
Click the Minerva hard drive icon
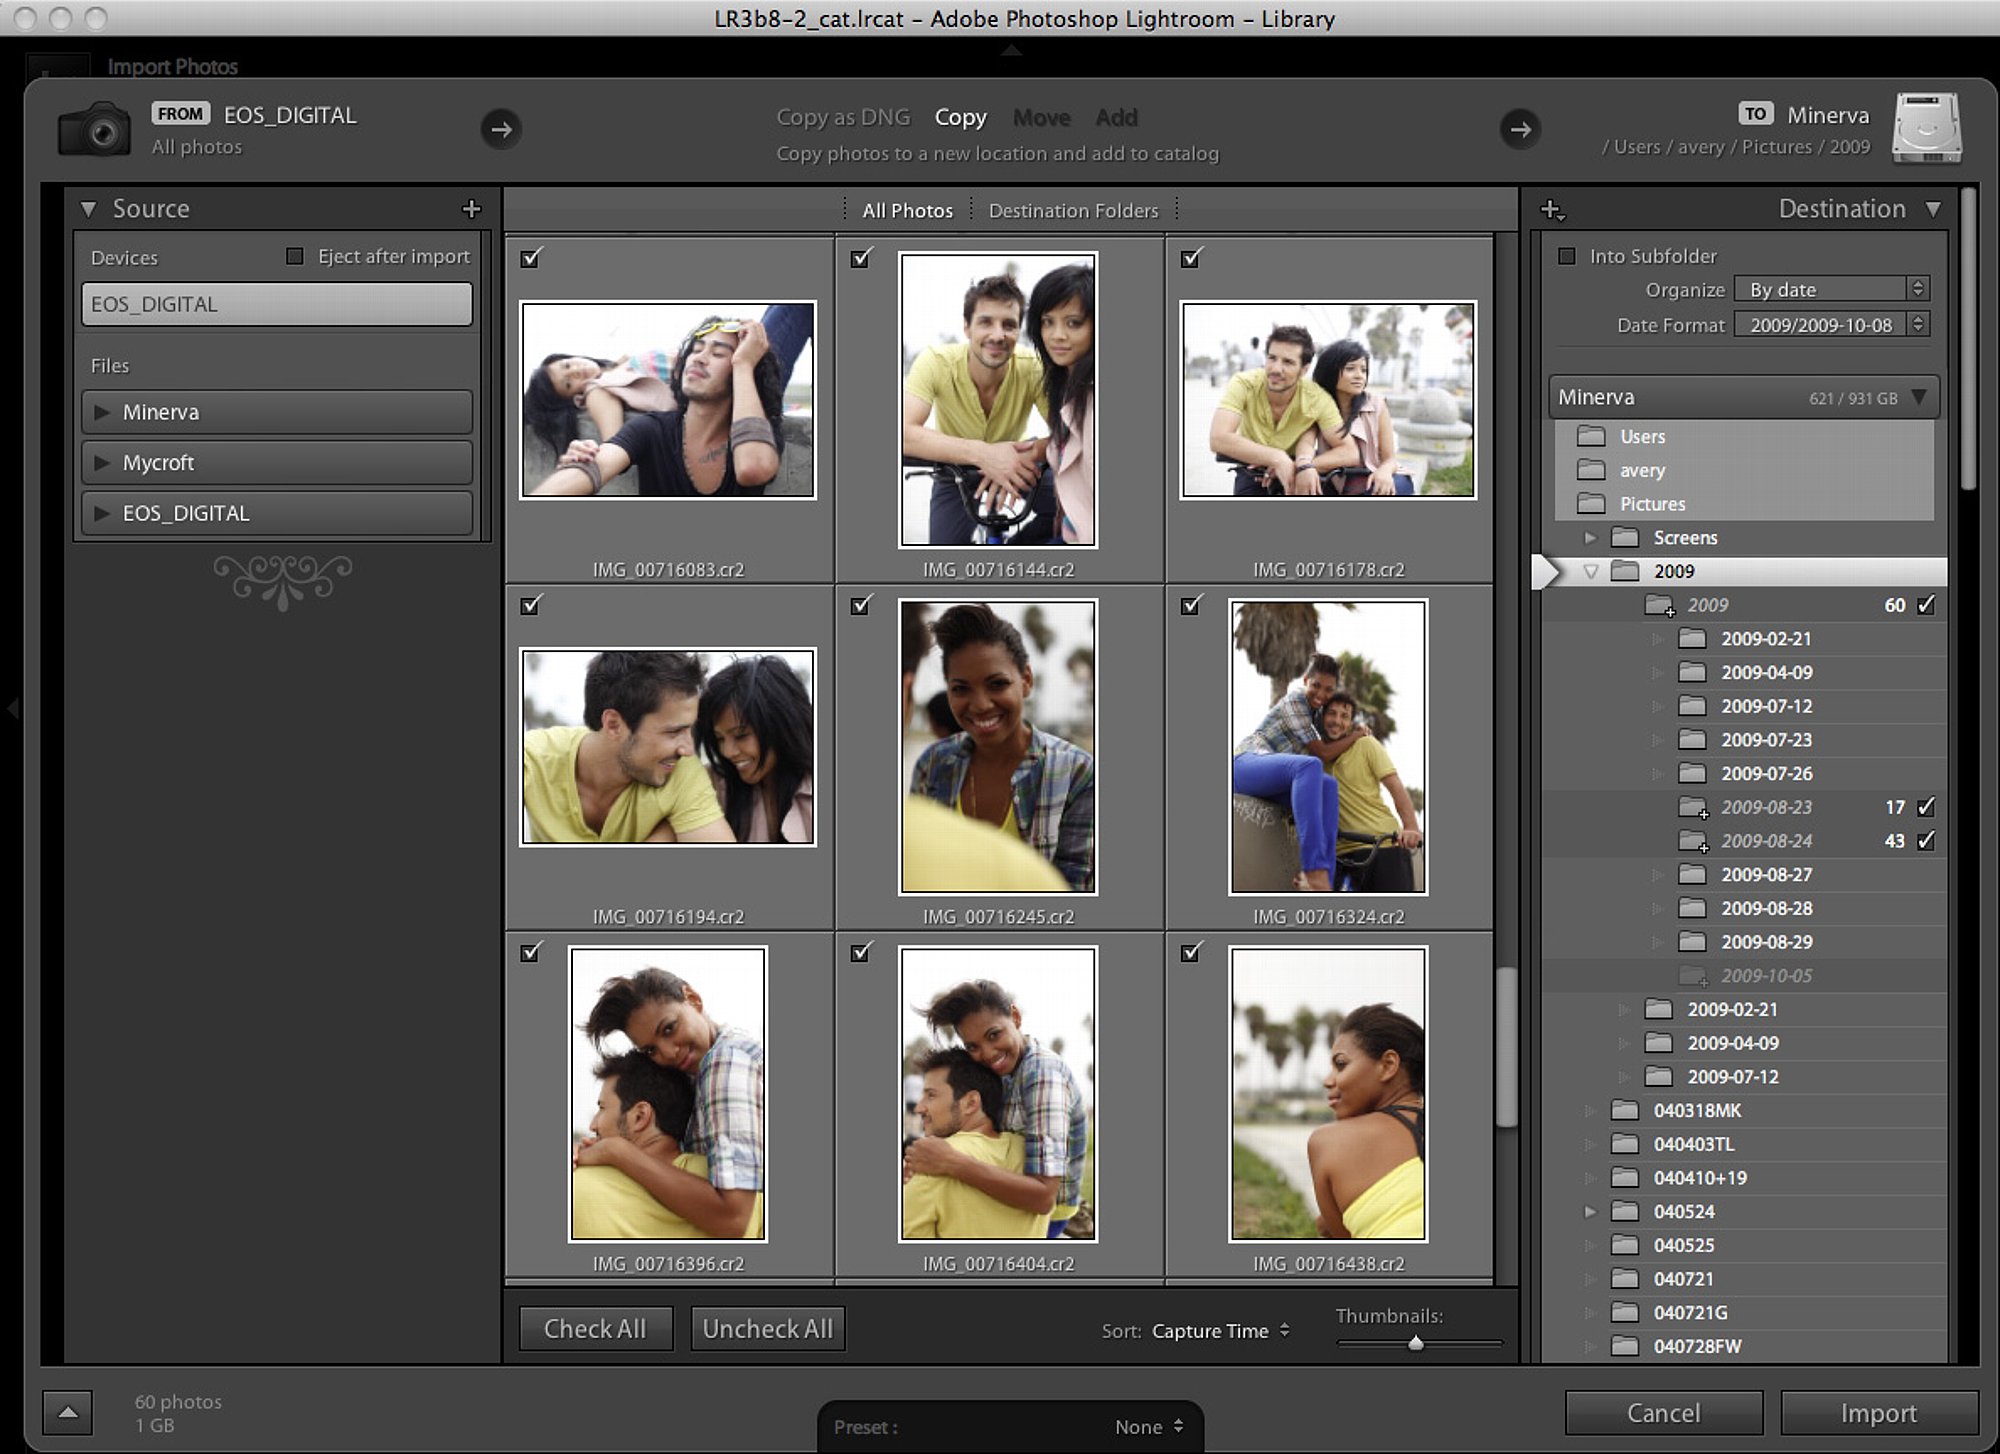(x=1927, y=128)
